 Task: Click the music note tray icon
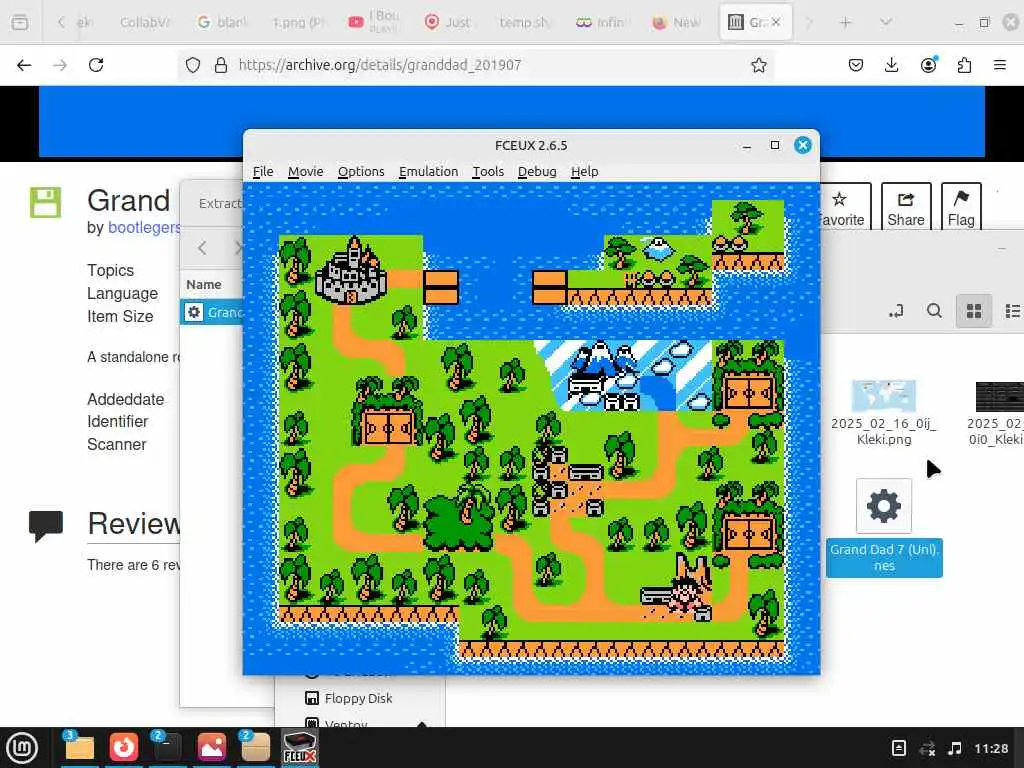pos(954,748)
